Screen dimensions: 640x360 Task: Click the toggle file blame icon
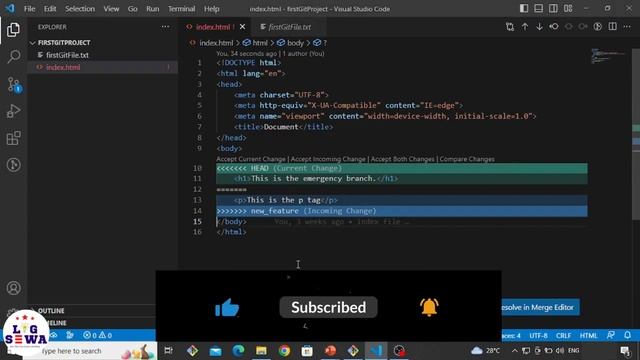tap(598, 27)
